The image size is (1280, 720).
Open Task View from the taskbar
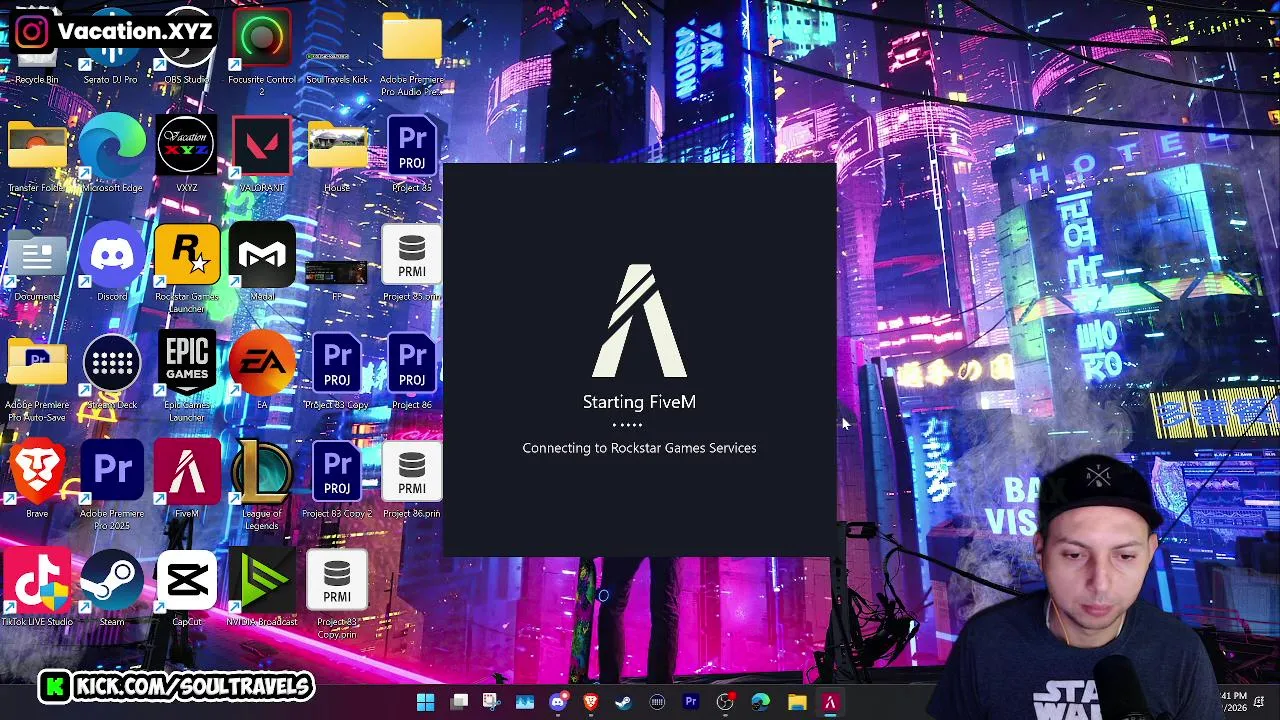tap(459, 702)
